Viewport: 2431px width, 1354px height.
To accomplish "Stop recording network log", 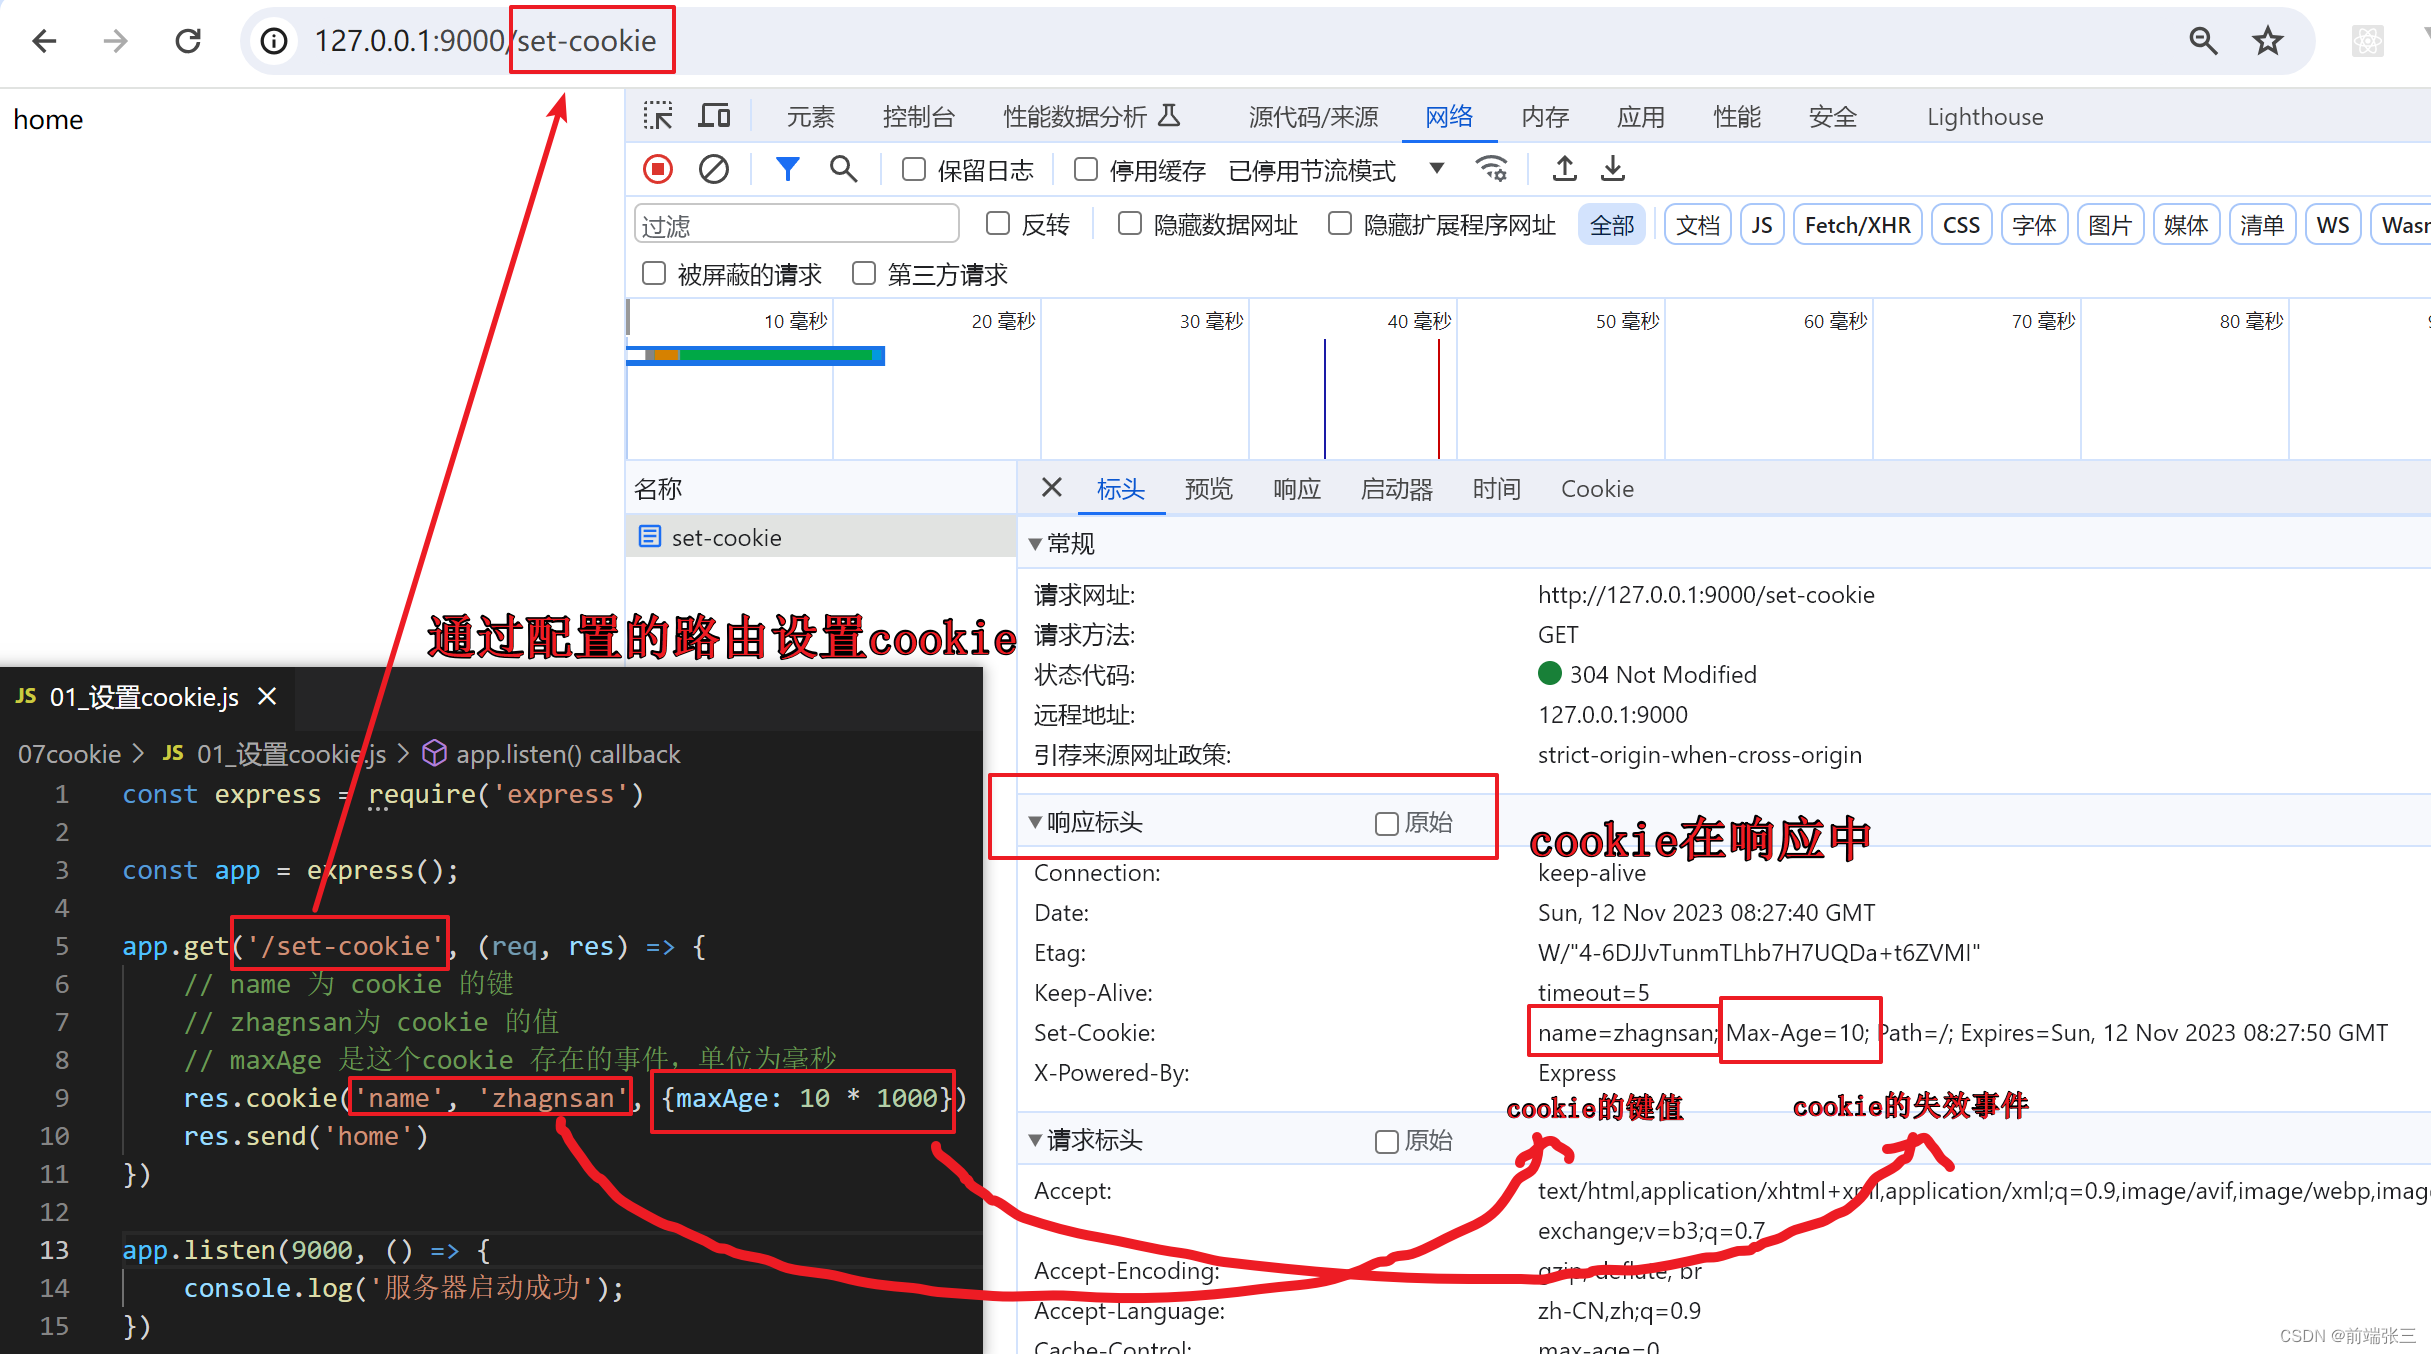I will pyautogui.click(x=658, y=169).
